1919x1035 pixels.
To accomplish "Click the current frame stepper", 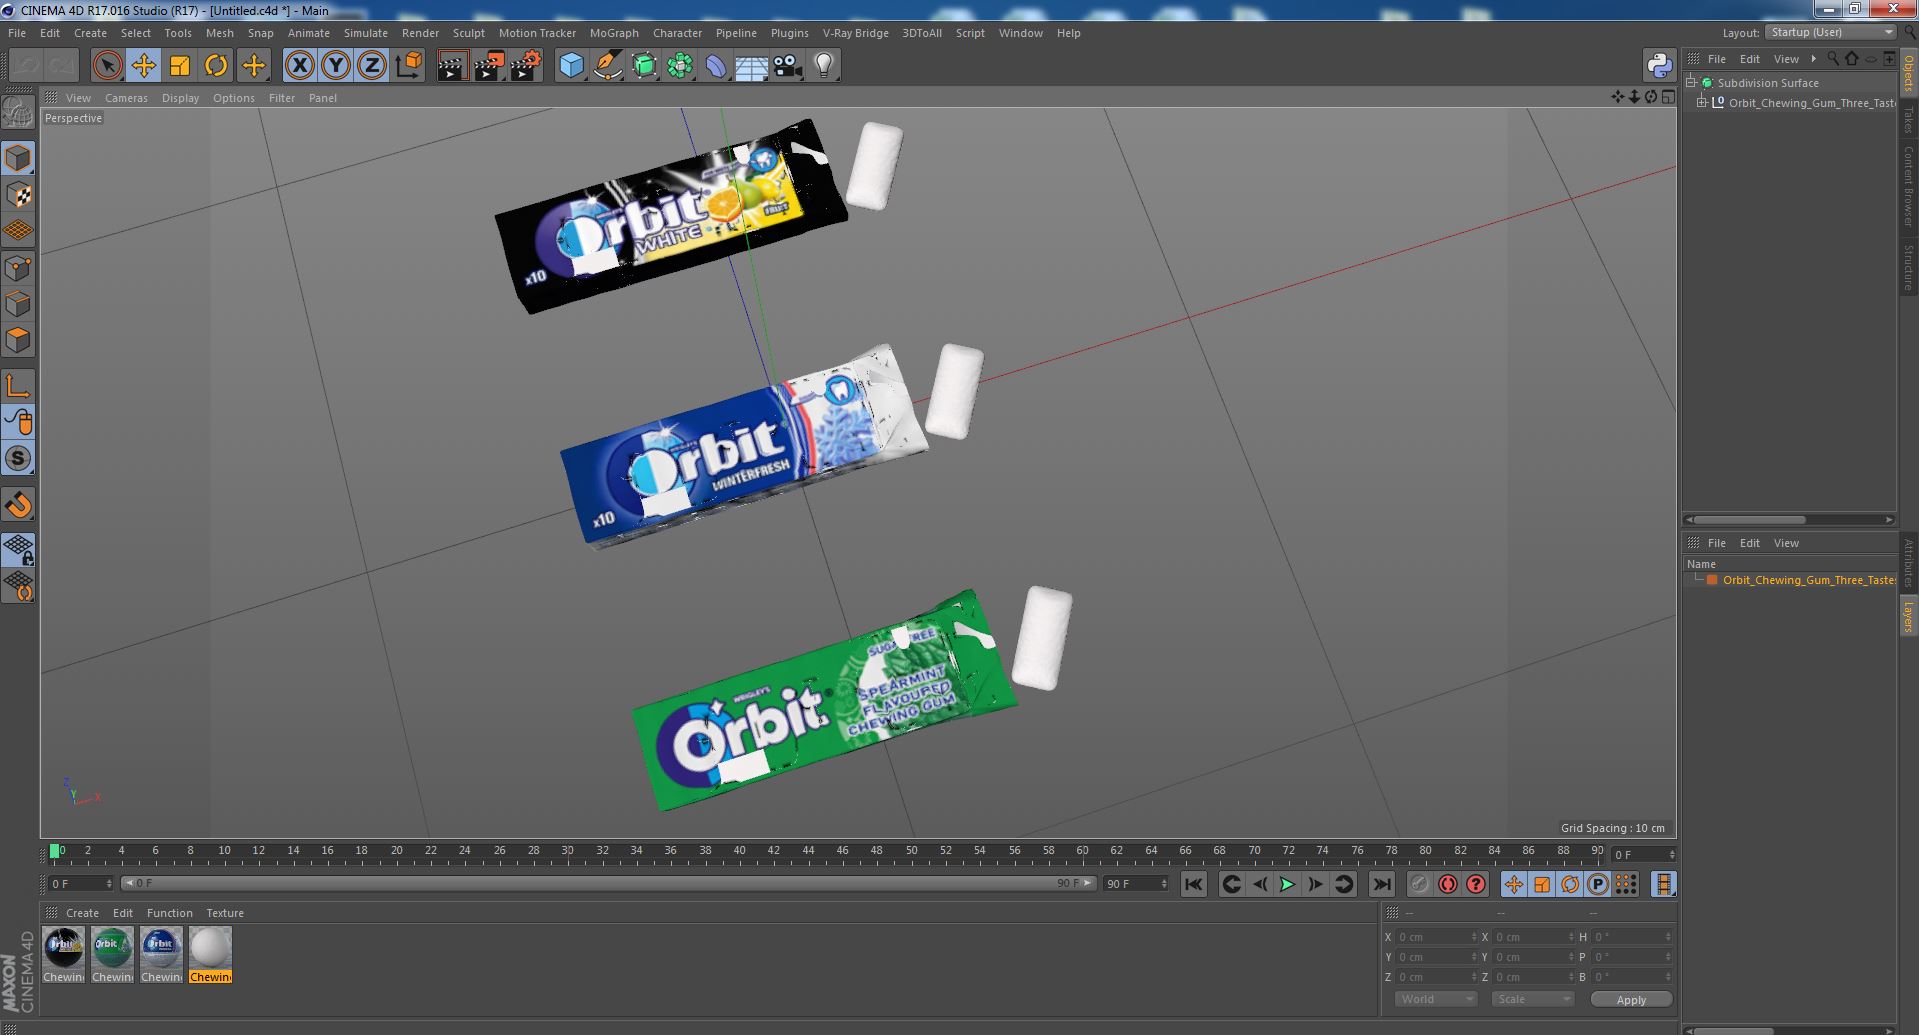I will coord(1671,854).
